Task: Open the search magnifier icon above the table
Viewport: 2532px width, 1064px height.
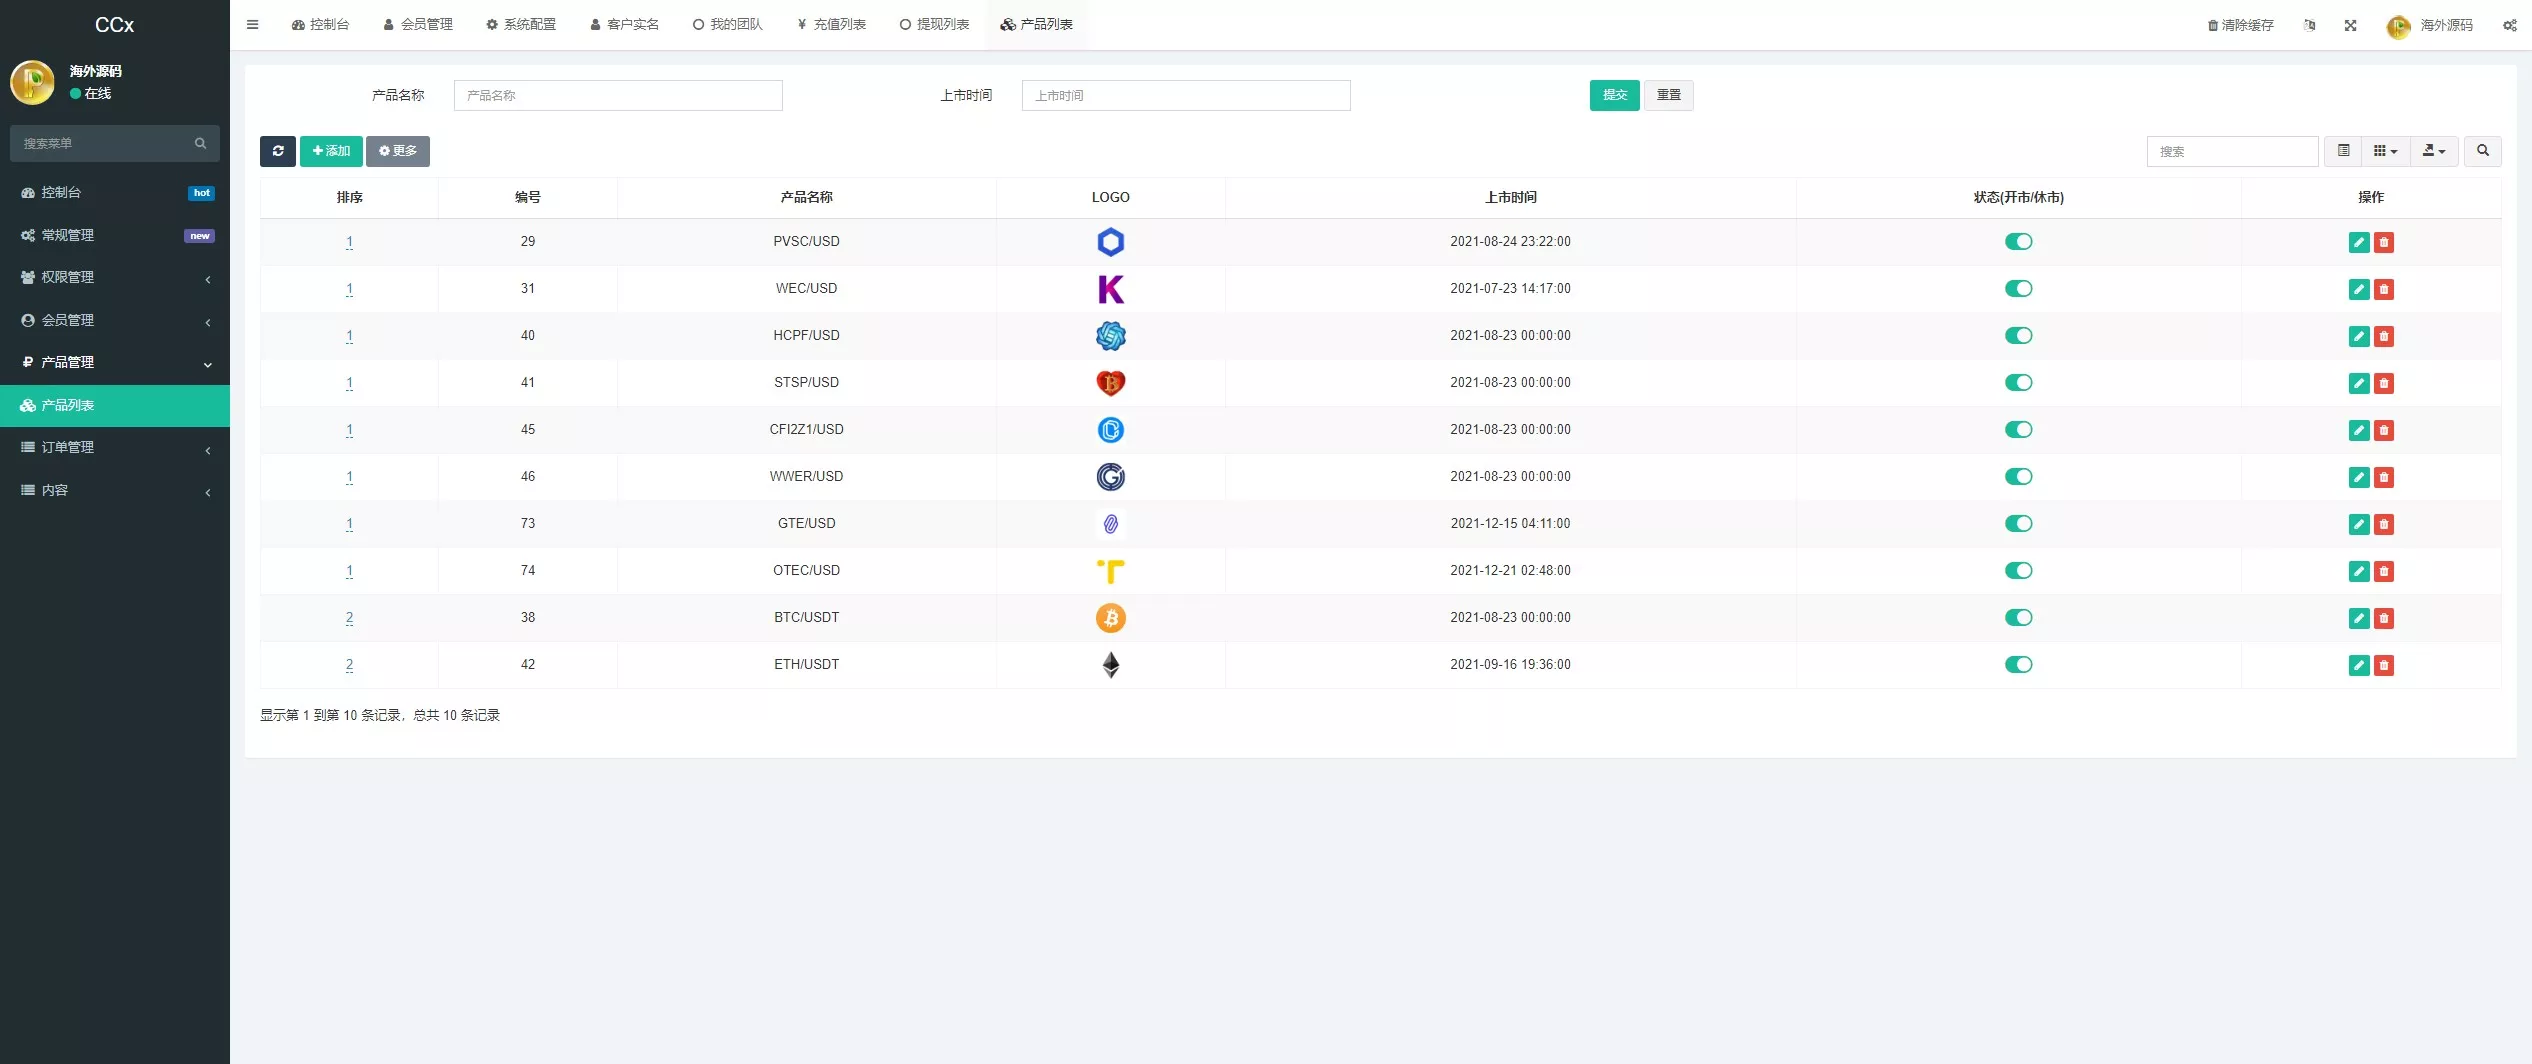Action: point(2483,151)
